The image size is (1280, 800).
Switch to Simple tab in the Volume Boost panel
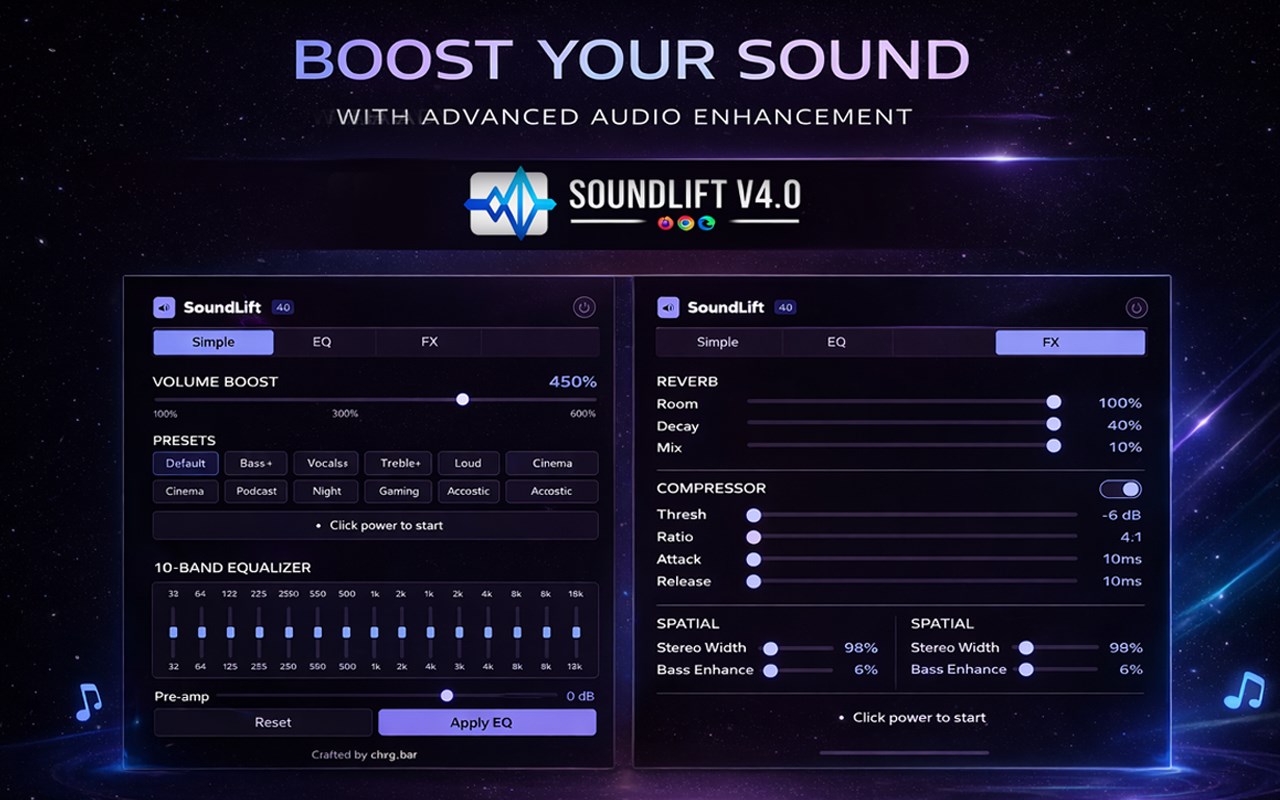(213, 342)
